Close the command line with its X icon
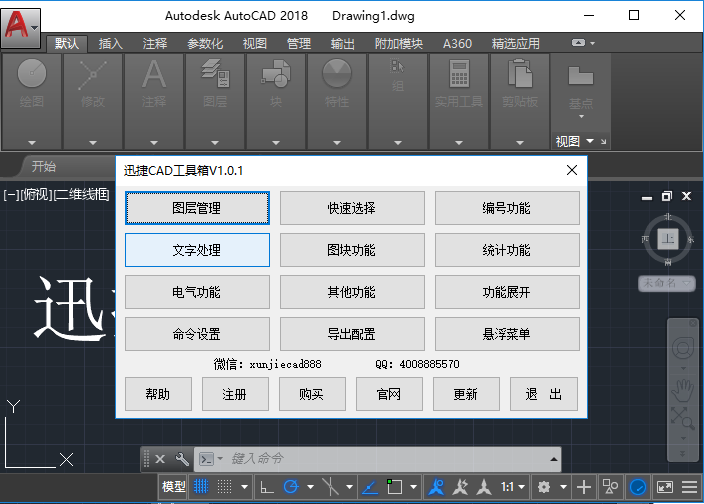The width and height of the screenshot is (704, 504). tap(160, 459)
